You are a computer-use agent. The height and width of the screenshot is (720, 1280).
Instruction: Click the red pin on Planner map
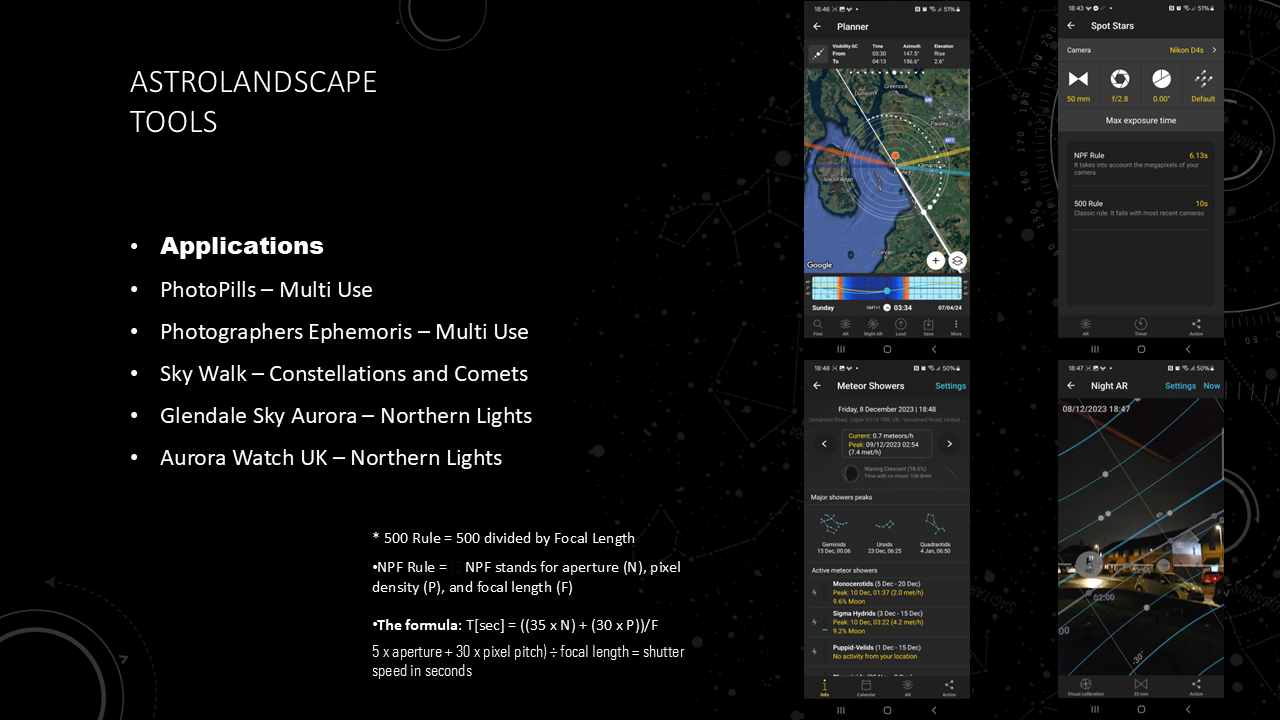(x=895, y=156)
